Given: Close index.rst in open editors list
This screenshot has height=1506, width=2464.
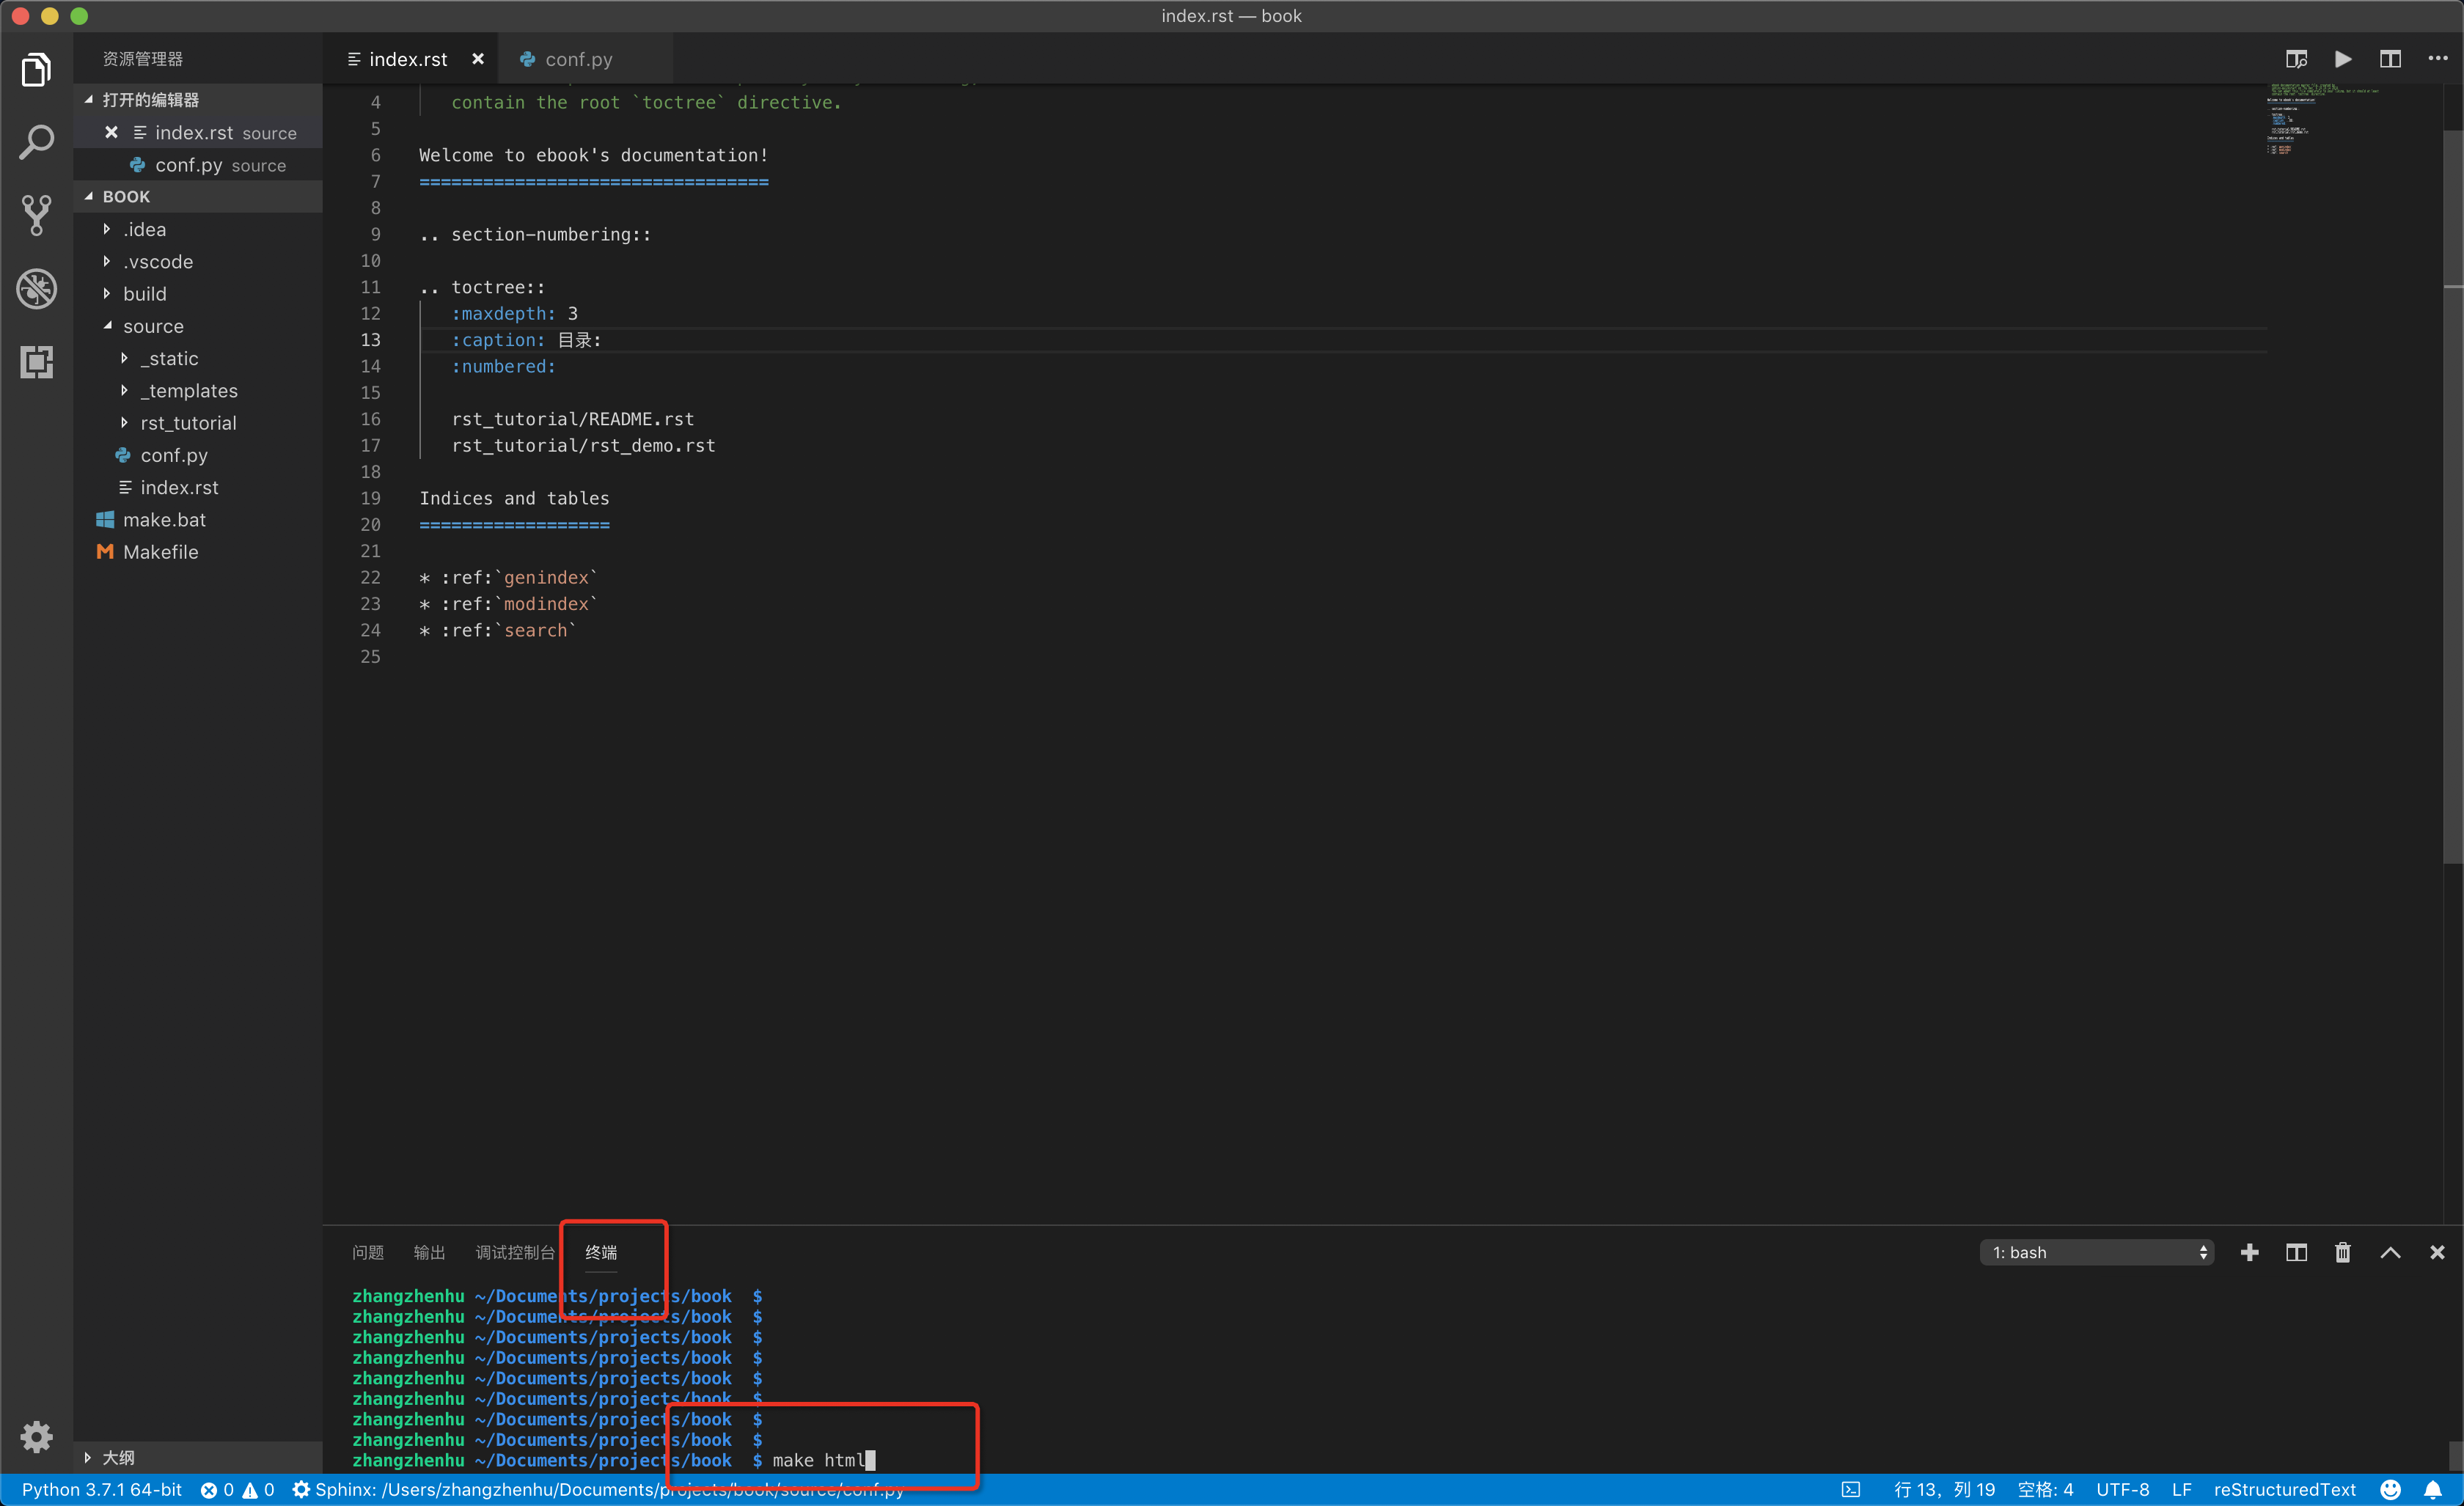Looking at the screenshot, I should coord(111,132).
